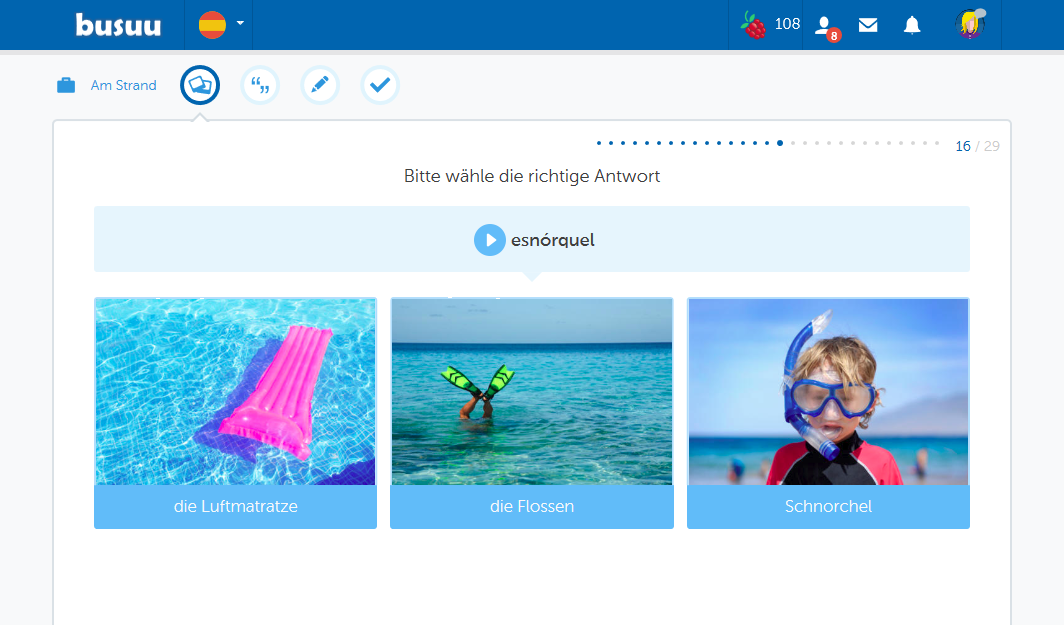Select the dialogue quotes step
Viewport: 1064px width, 625px height.
click(260, 85)
